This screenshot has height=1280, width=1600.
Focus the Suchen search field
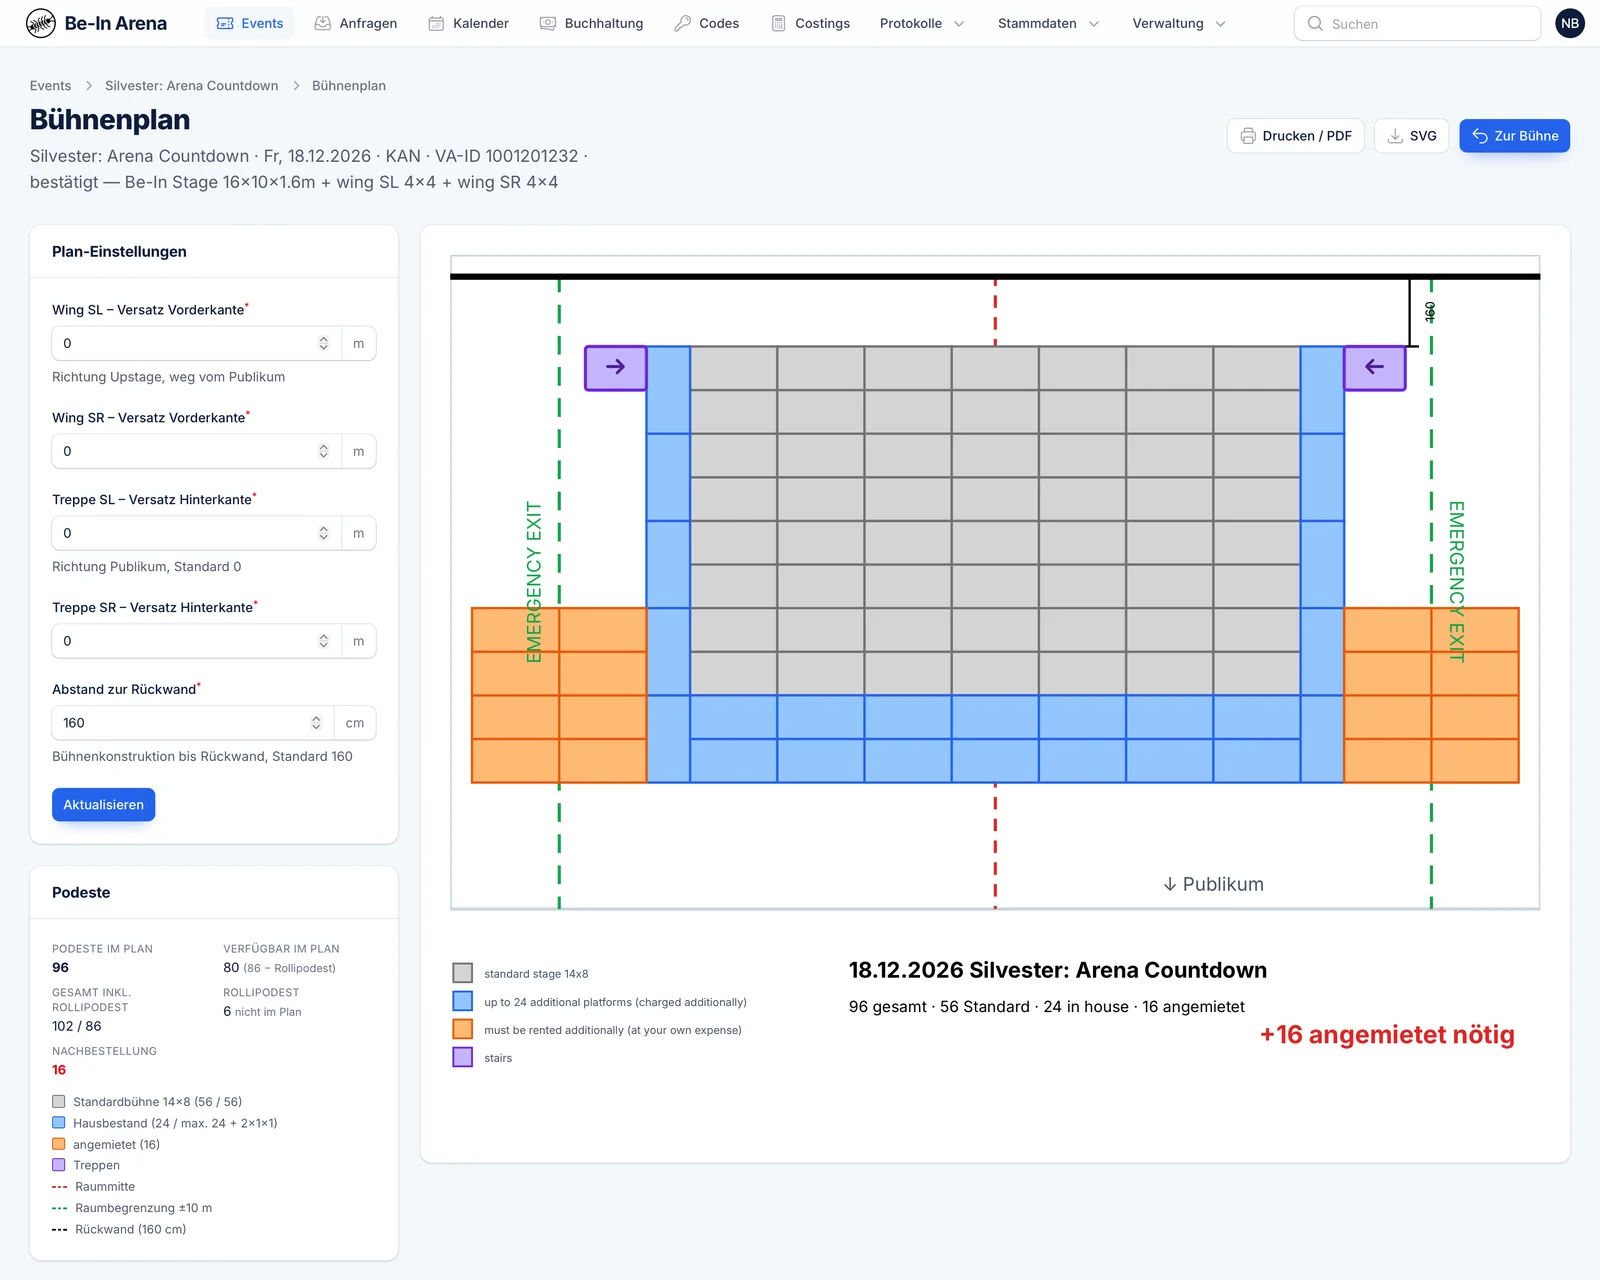(x=1418, y=23)
